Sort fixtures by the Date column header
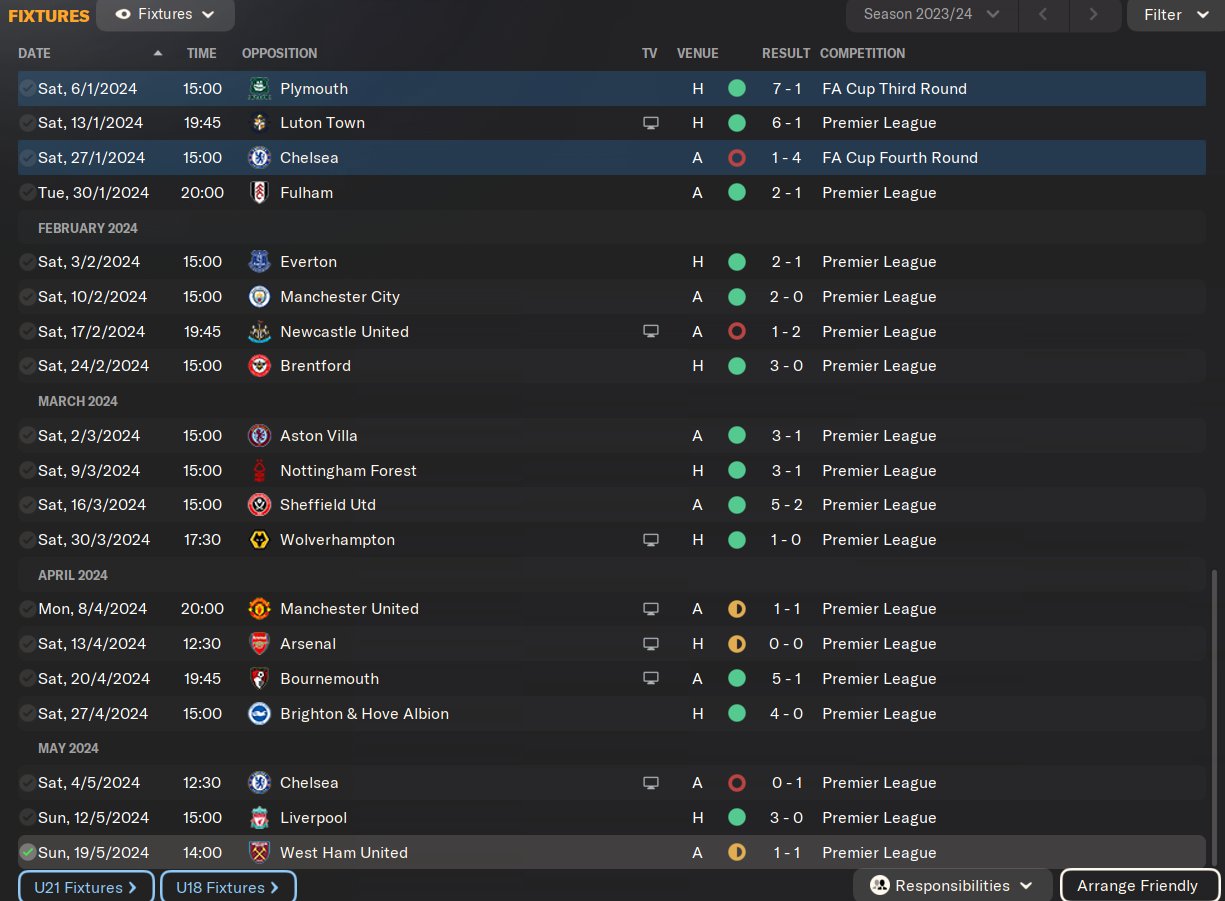The width and height of the screenshot is (1225, 901). point(35,54)
